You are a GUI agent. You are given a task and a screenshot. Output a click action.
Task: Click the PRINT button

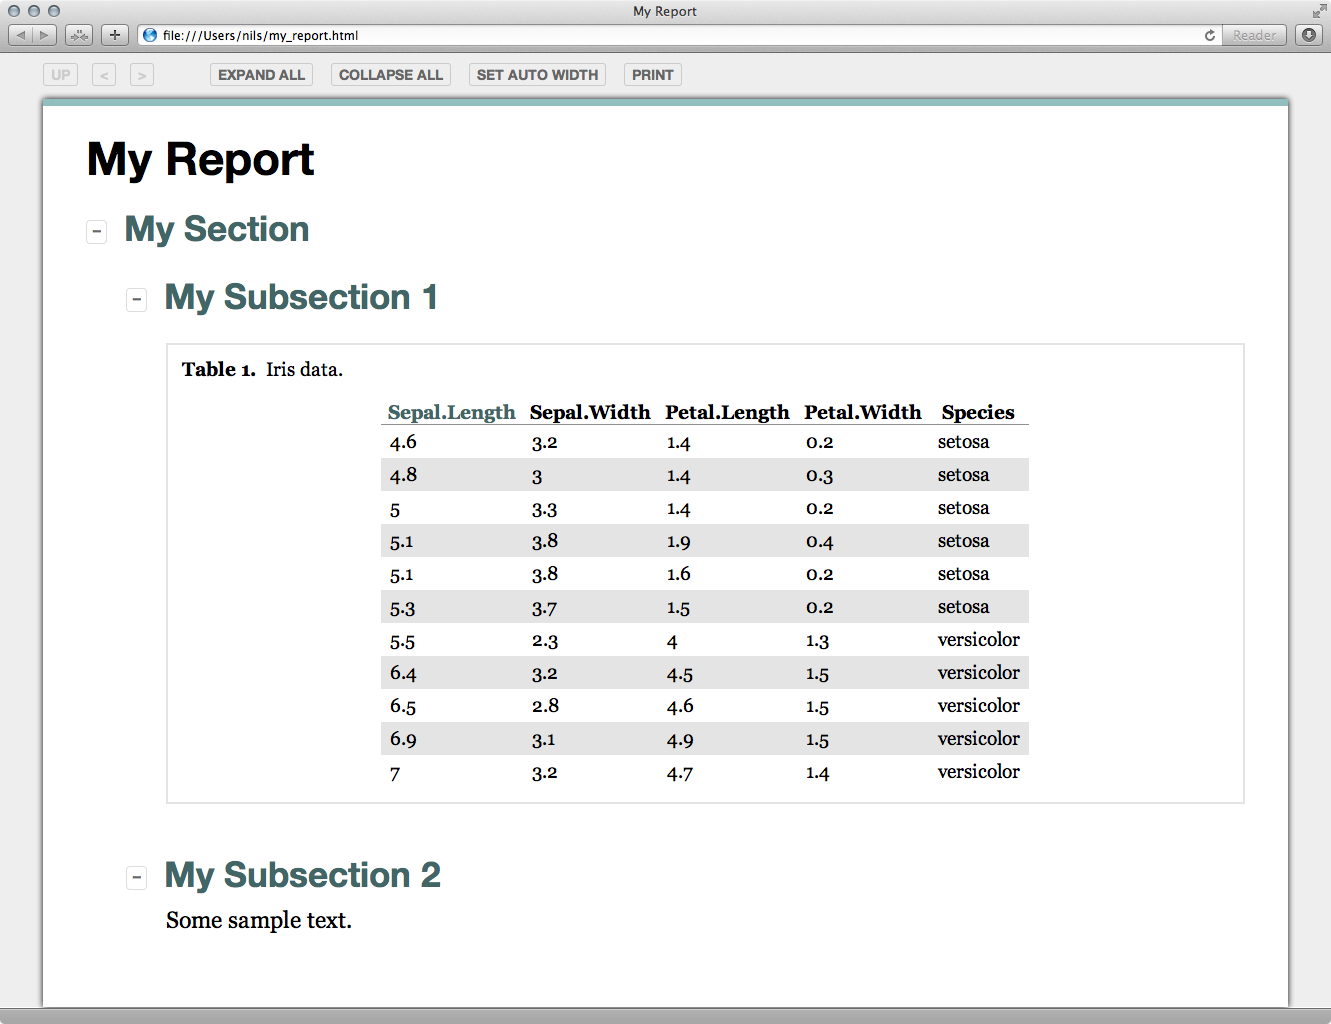click(x=652, y=75)
